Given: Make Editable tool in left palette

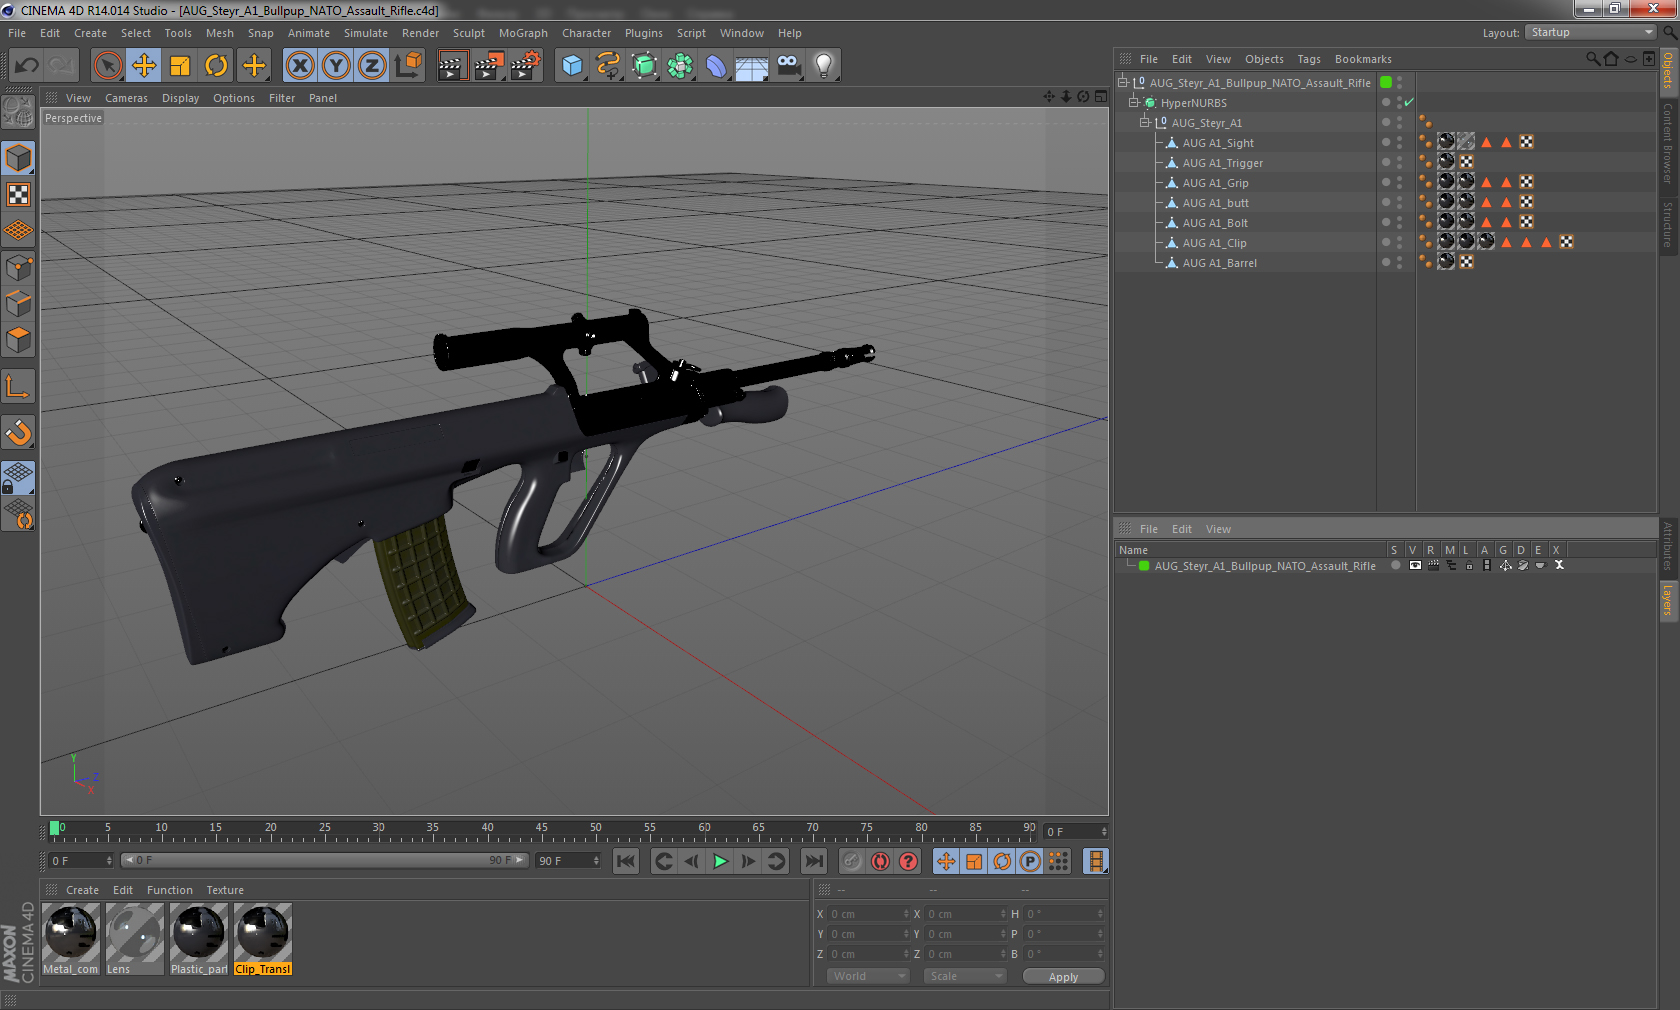Looking at the screenshot, I should click(18, 111).
